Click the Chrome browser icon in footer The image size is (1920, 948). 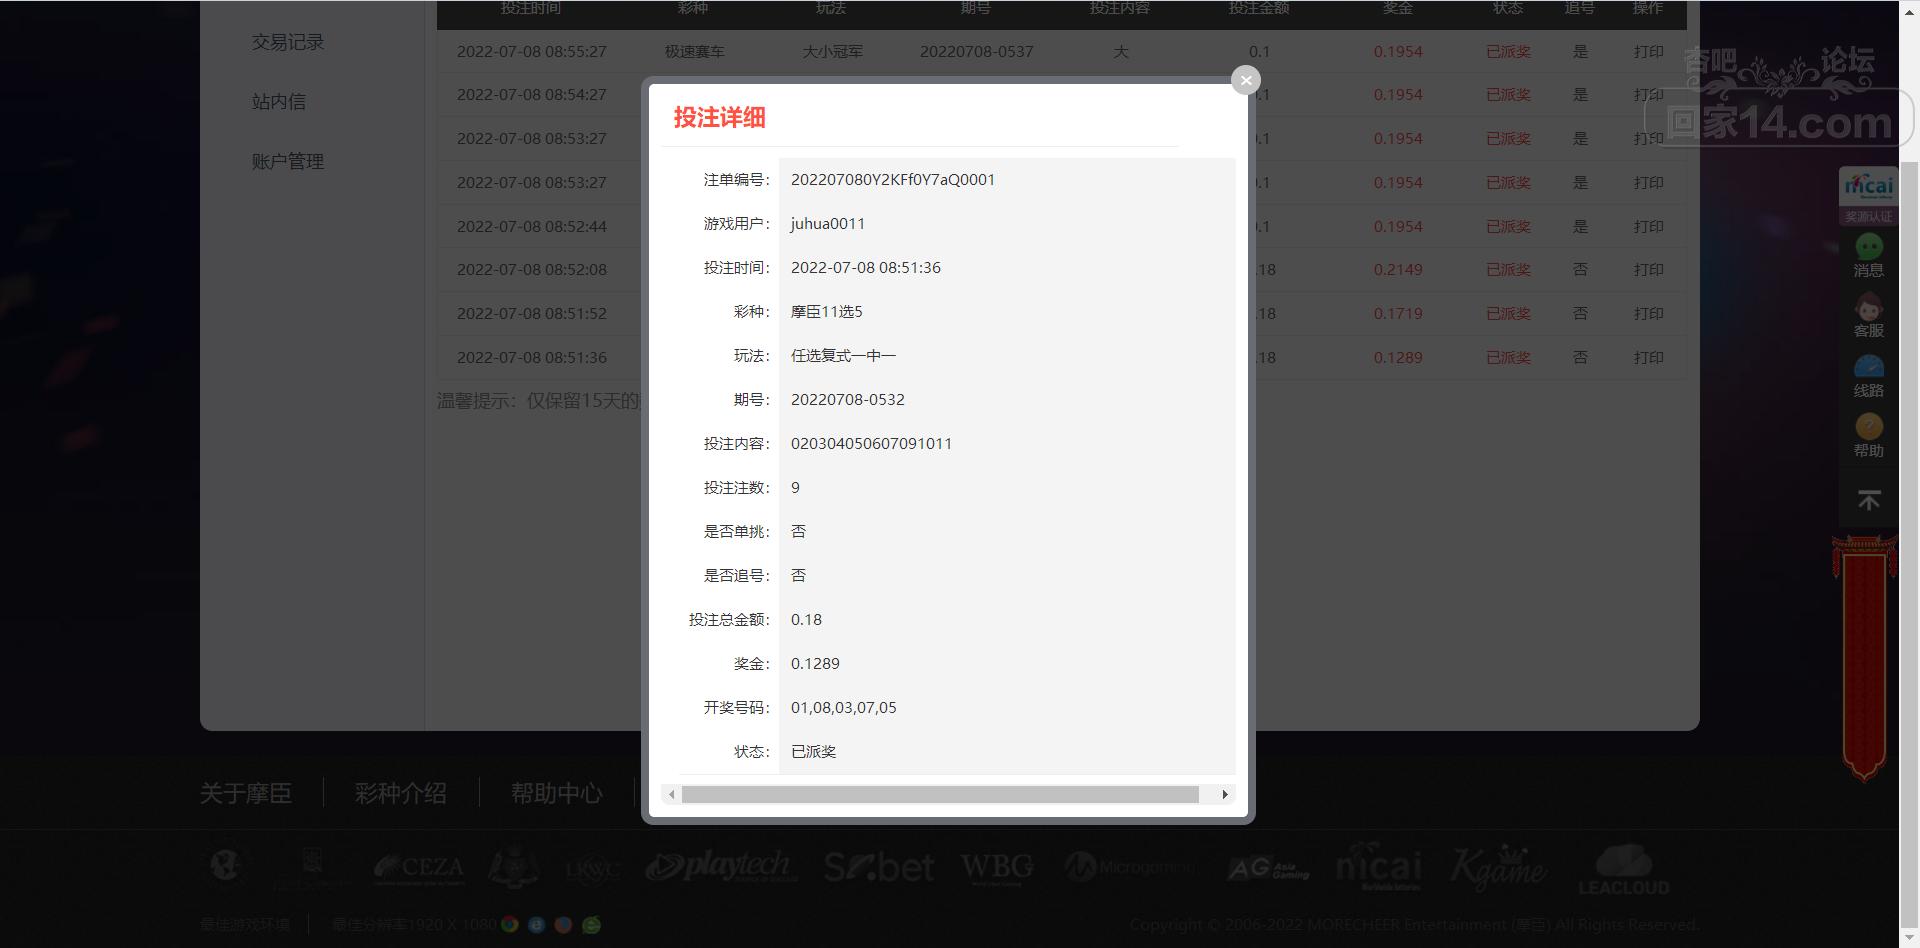click(510, 924)
